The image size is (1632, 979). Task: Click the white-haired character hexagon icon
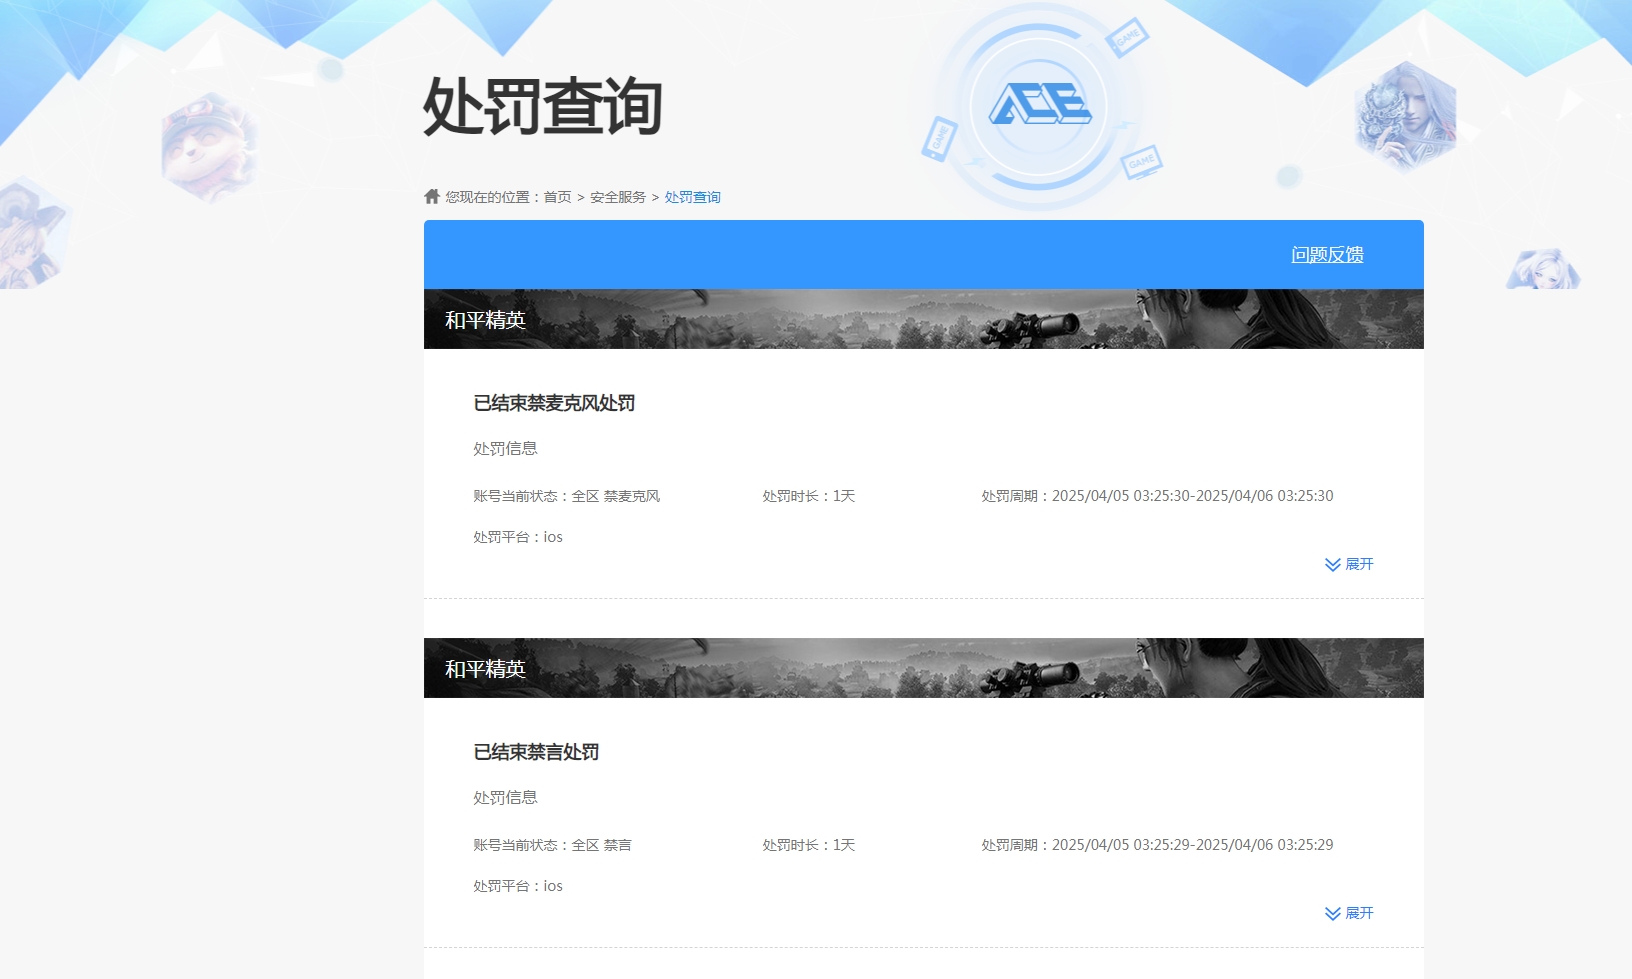coord(1405,115)
